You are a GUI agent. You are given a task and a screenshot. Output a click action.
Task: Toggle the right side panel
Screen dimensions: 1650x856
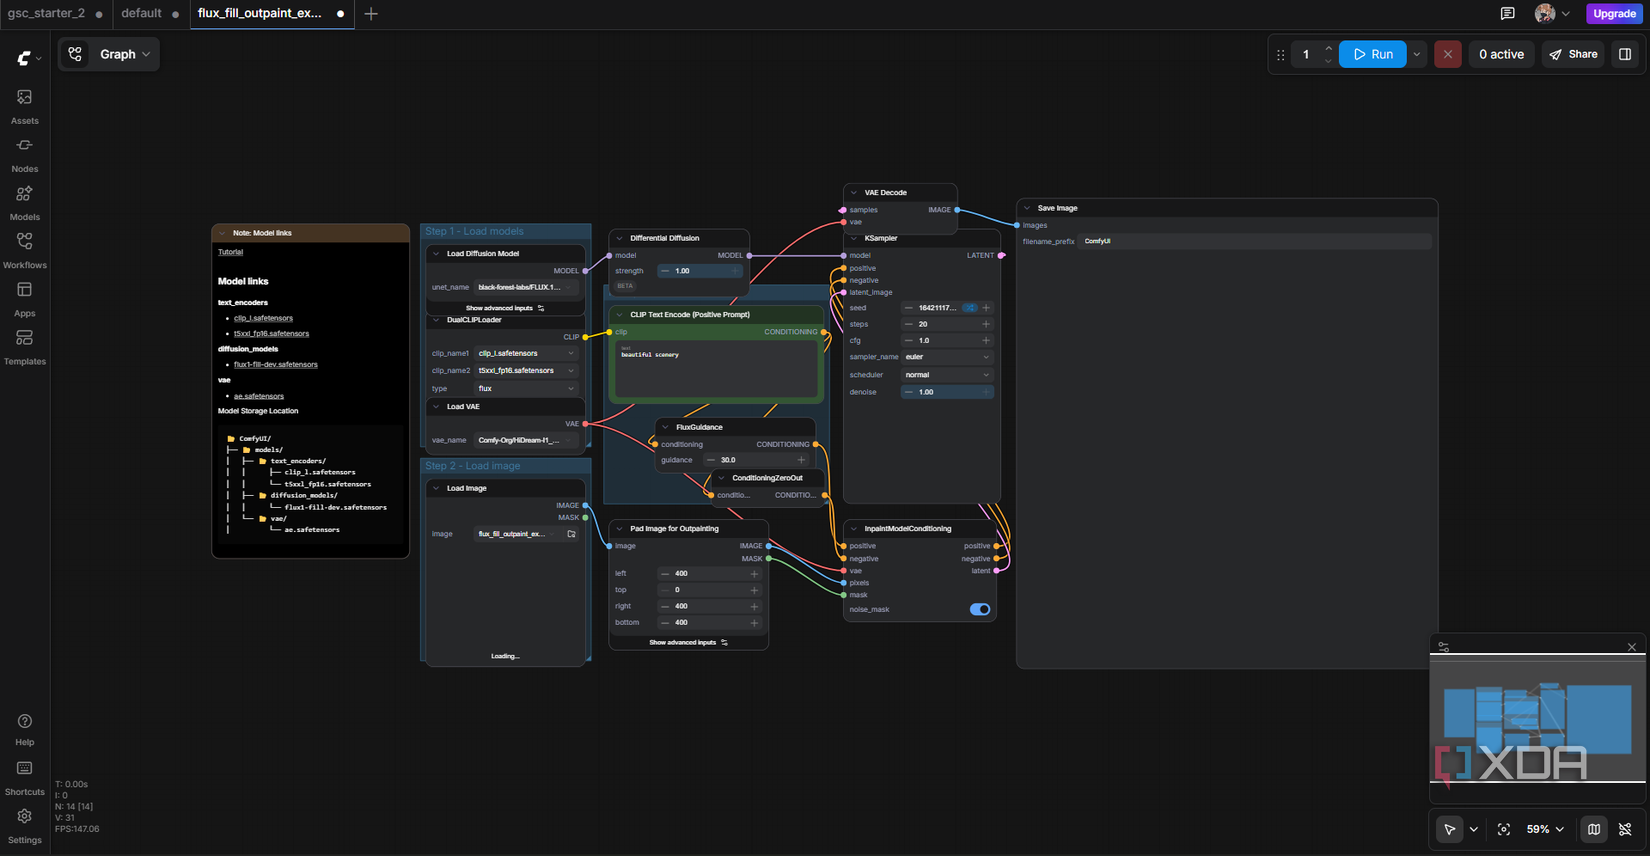tap(1625, 54)
